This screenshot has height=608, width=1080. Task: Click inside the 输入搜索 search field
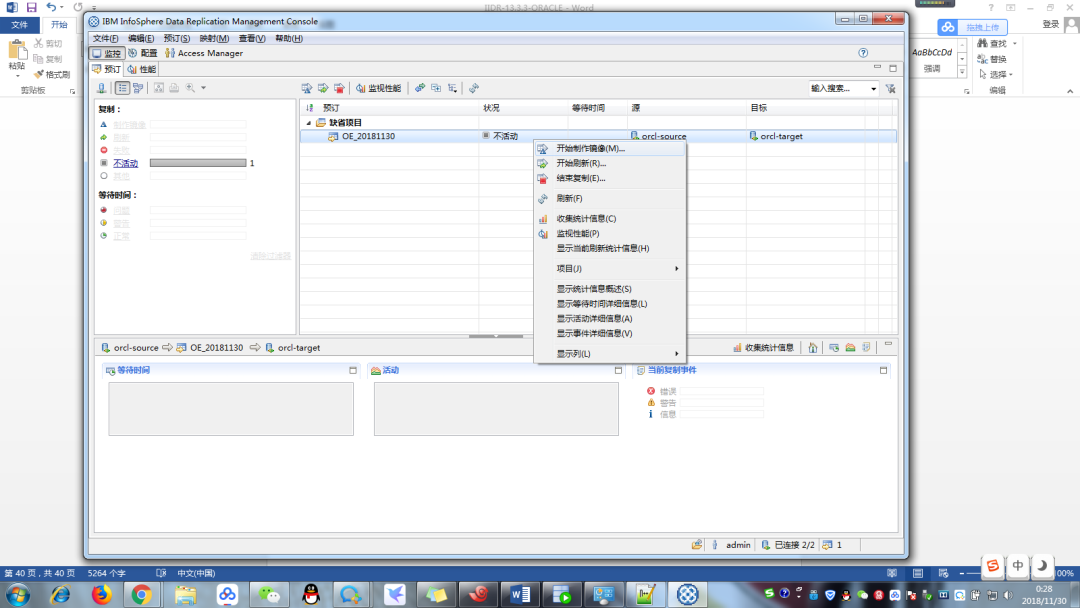838,88
